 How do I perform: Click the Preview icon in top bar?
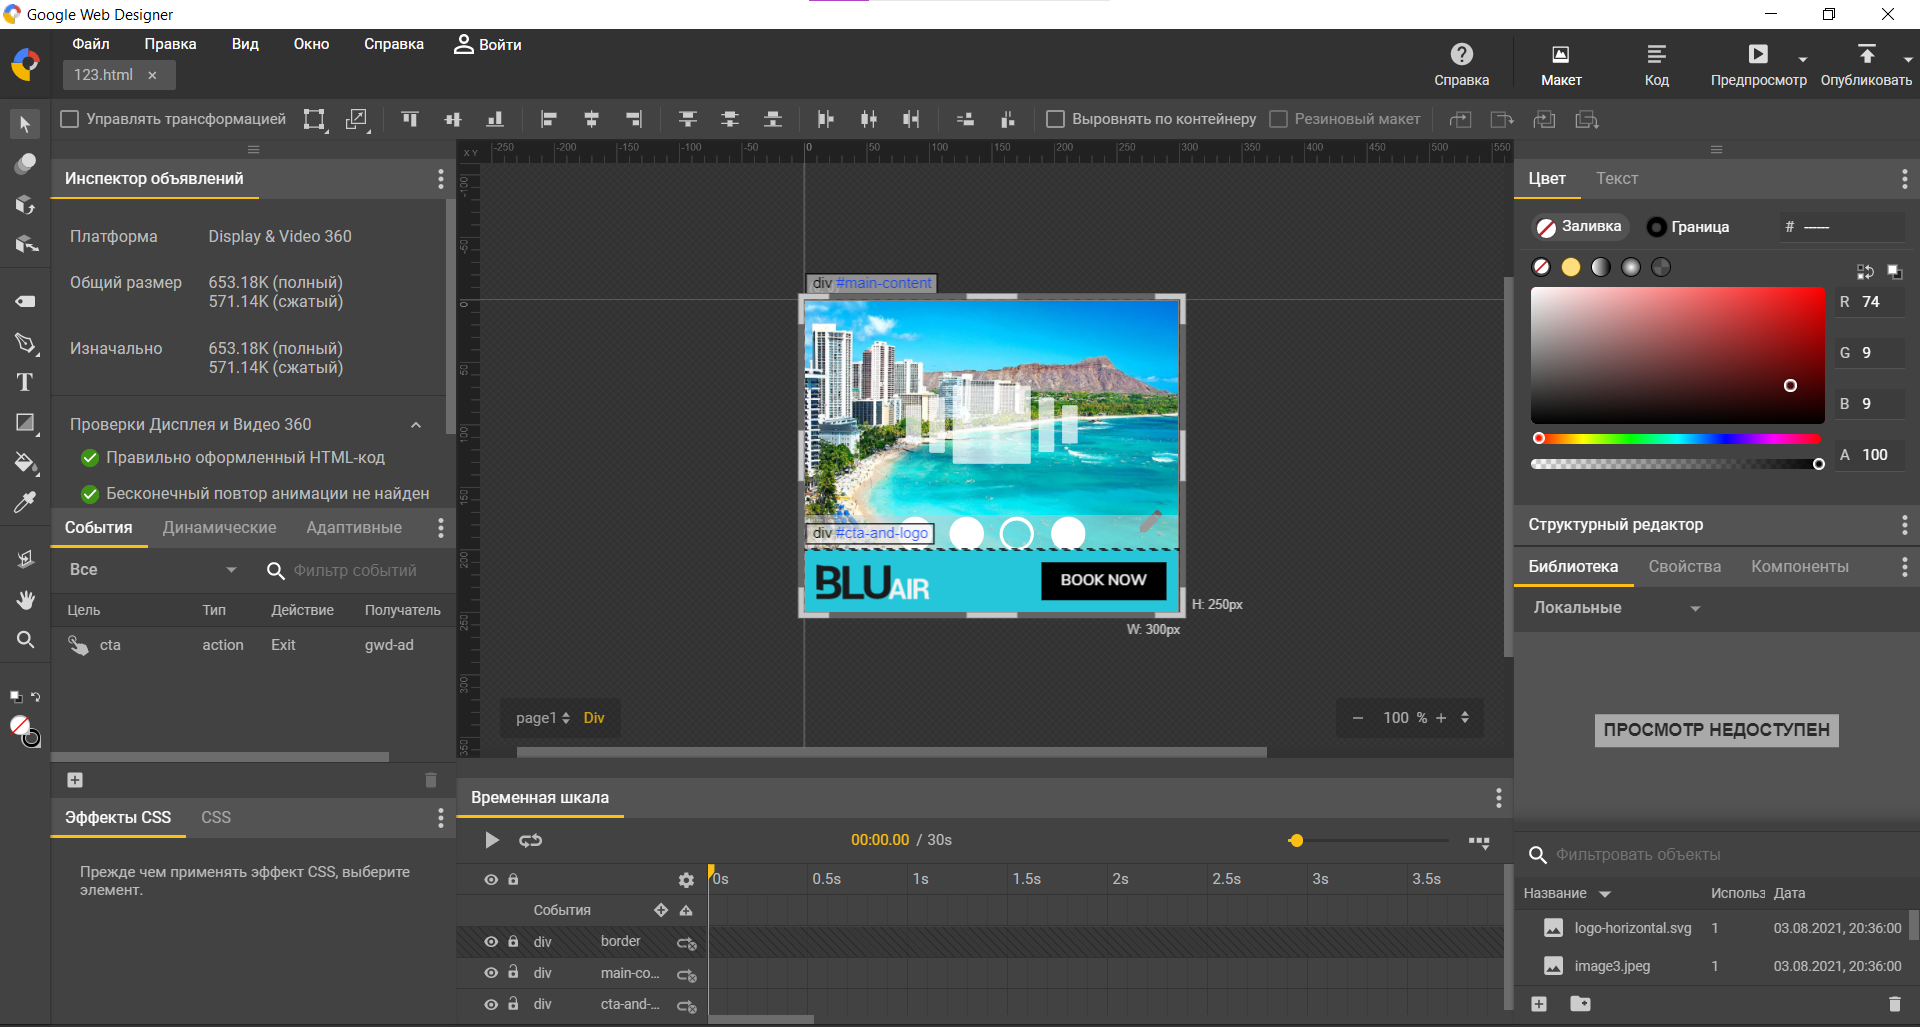(x=1757, y=55)
